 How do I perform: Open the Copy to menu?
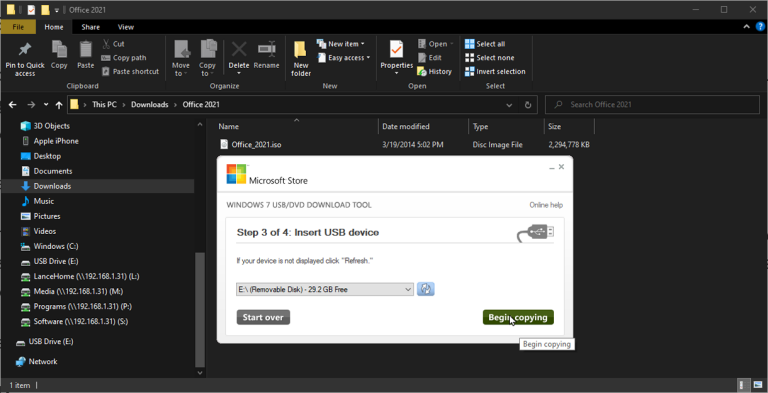(207, 58)
